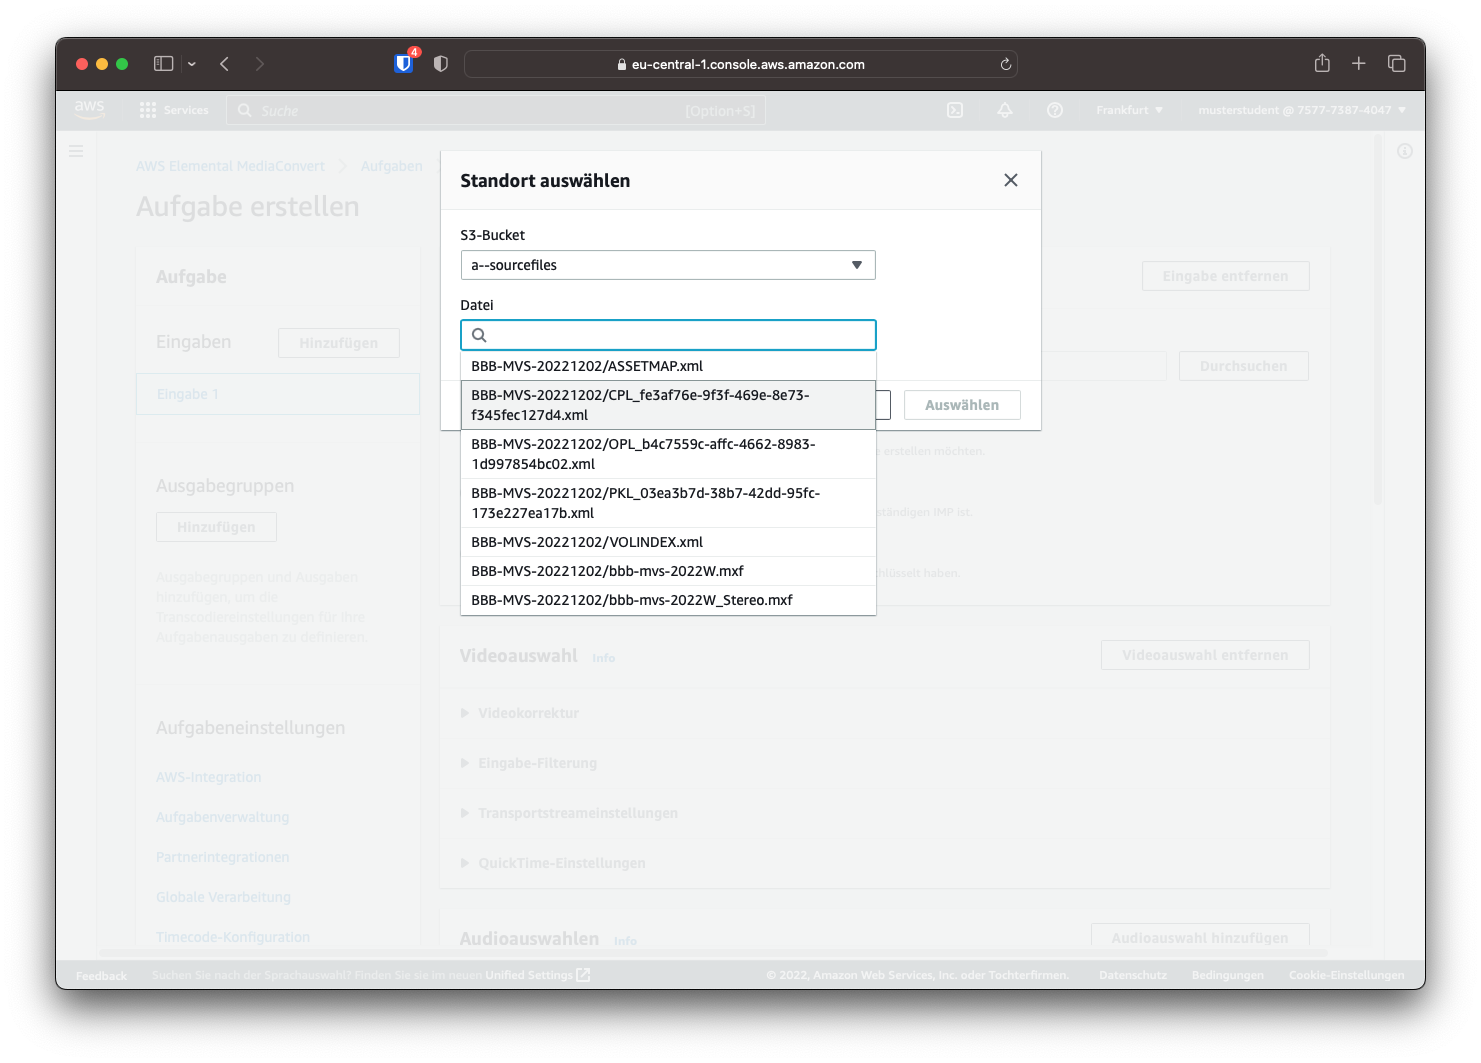The width and height of the screenshot is (1481, 1063).
Task: Select Eingabe 1 in the sidebar
Action: [278, 394]
